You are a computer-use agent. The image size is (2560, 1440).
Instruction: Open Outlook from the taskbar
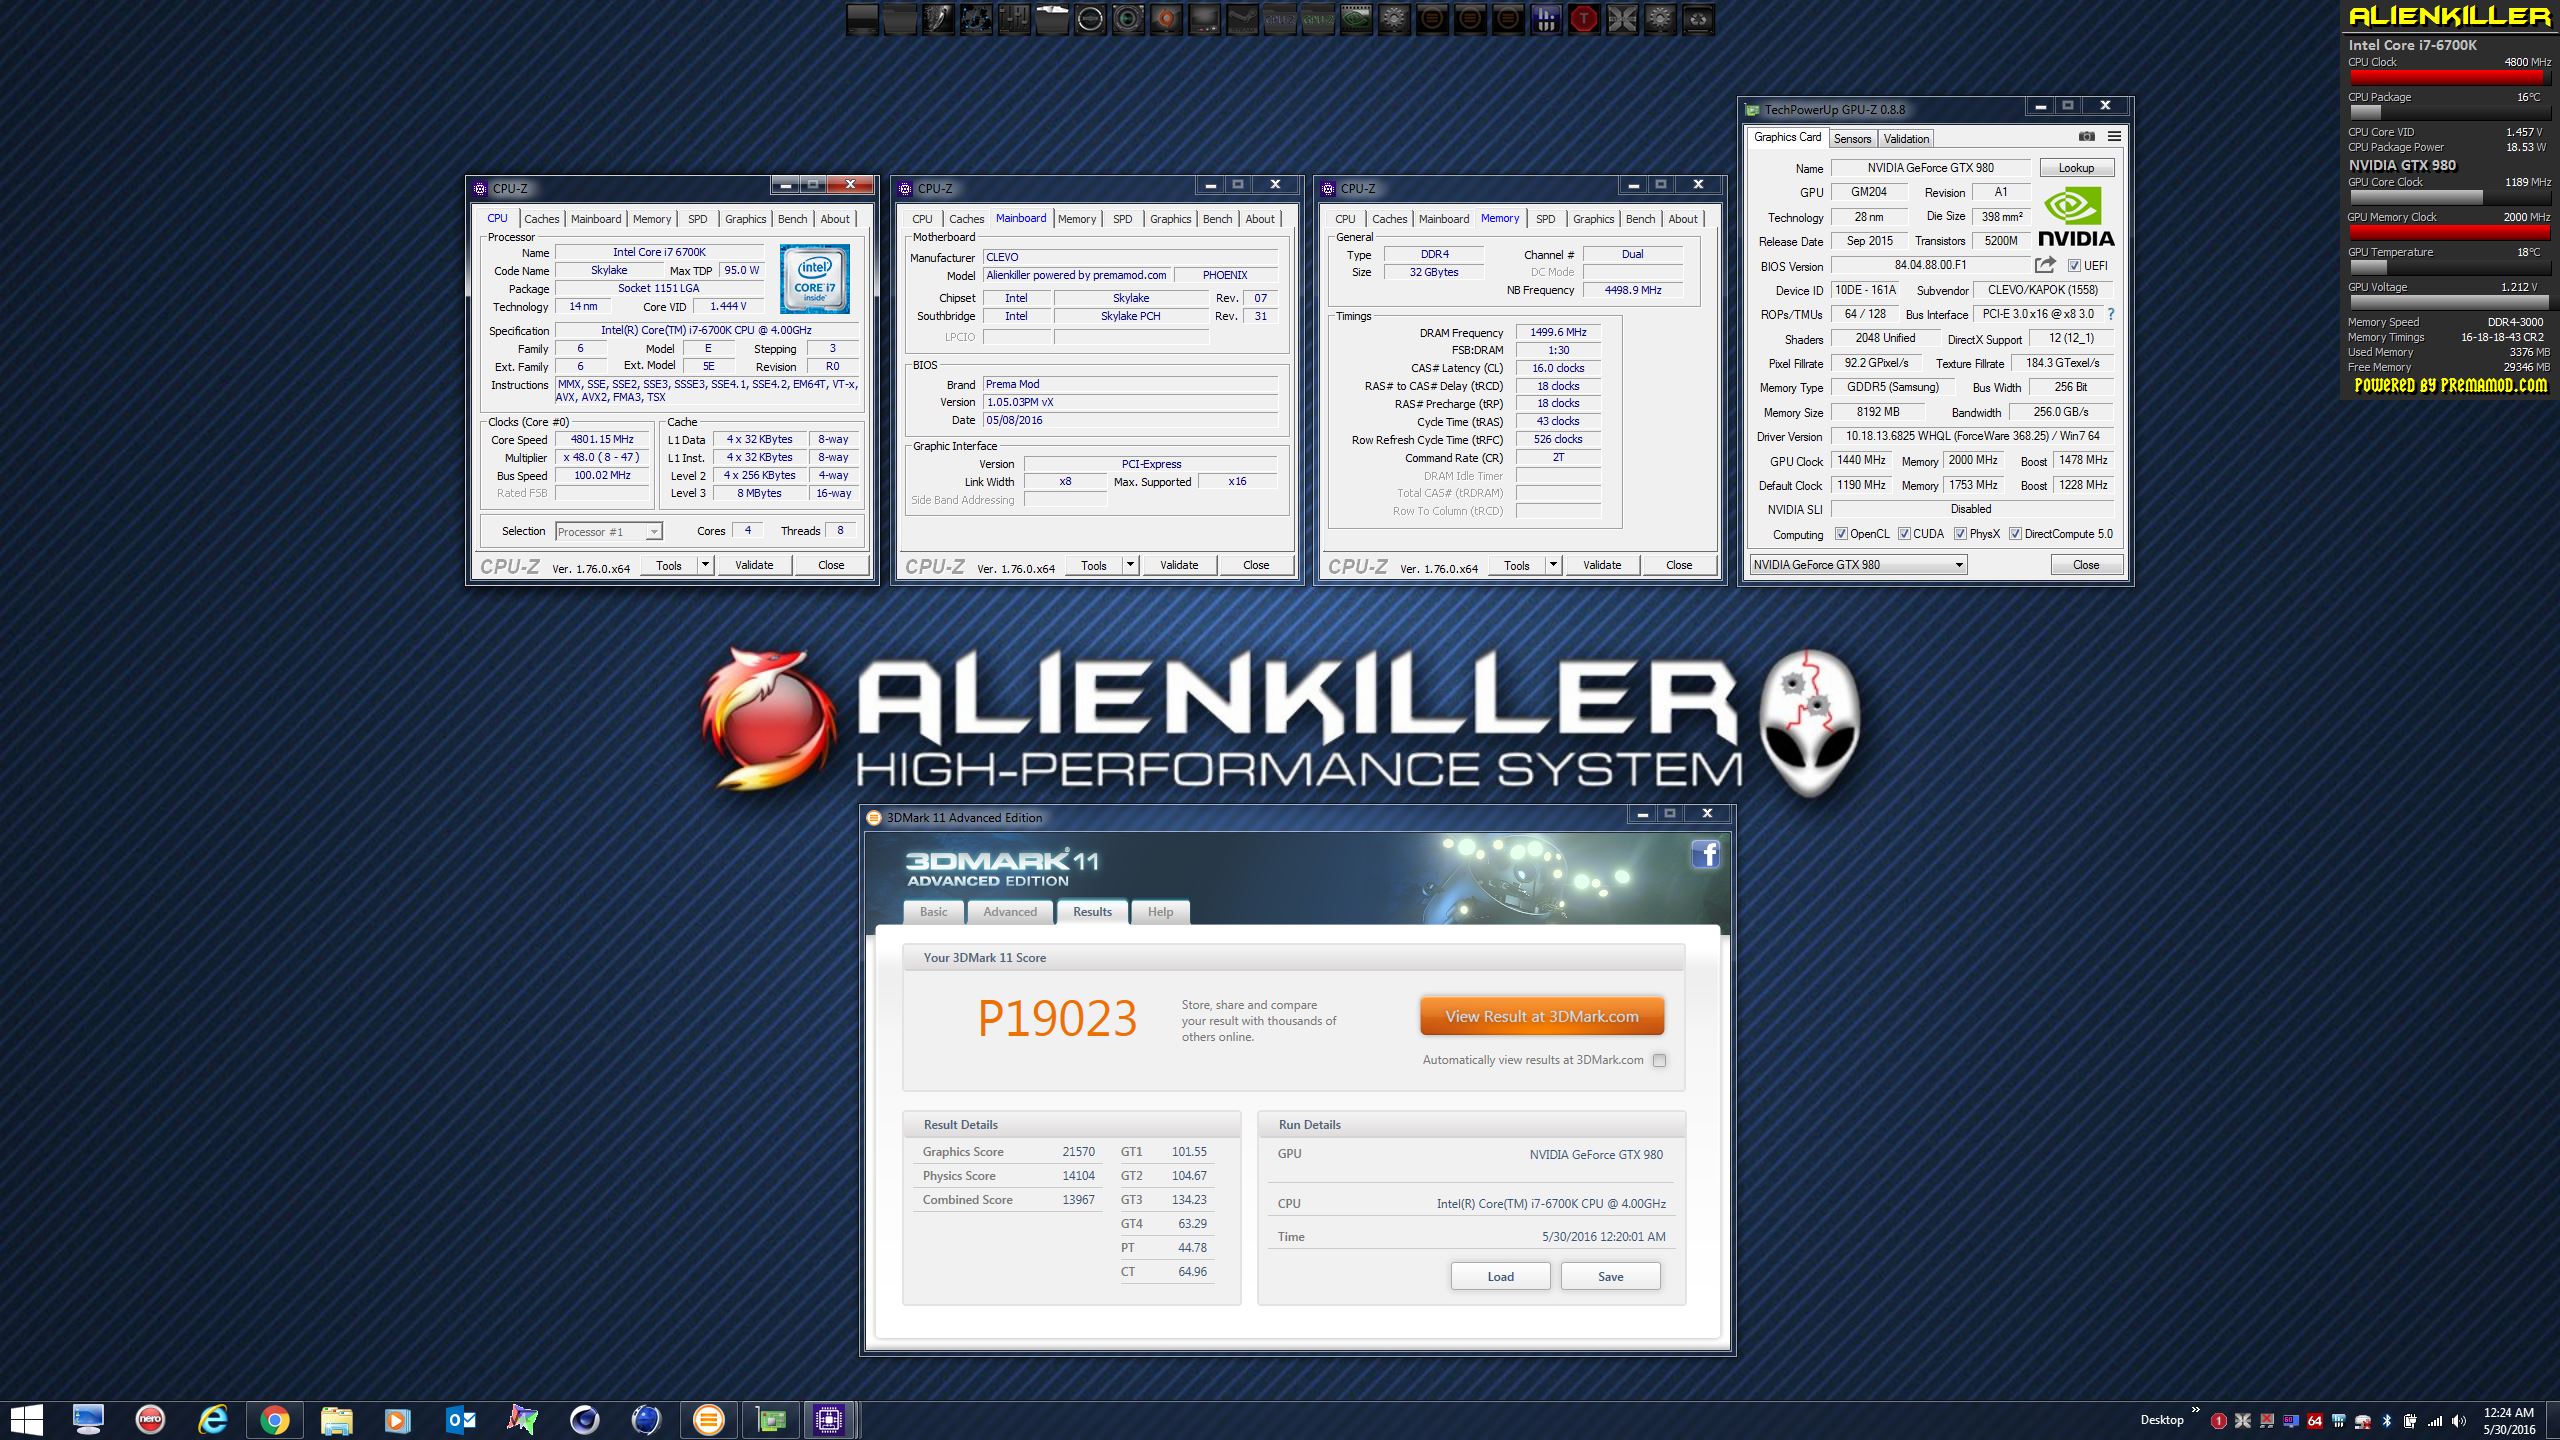tap(460, 1420)
